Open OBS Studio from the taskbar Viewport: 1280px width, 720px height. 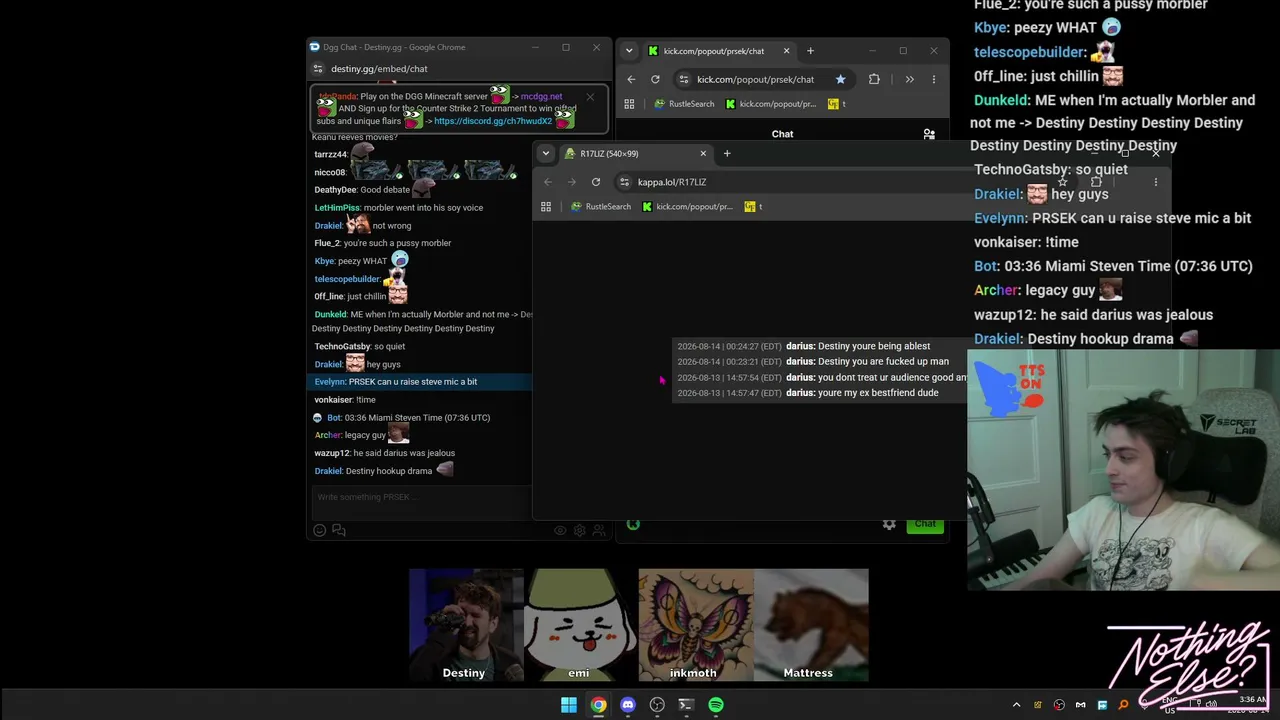coord(657,705)
